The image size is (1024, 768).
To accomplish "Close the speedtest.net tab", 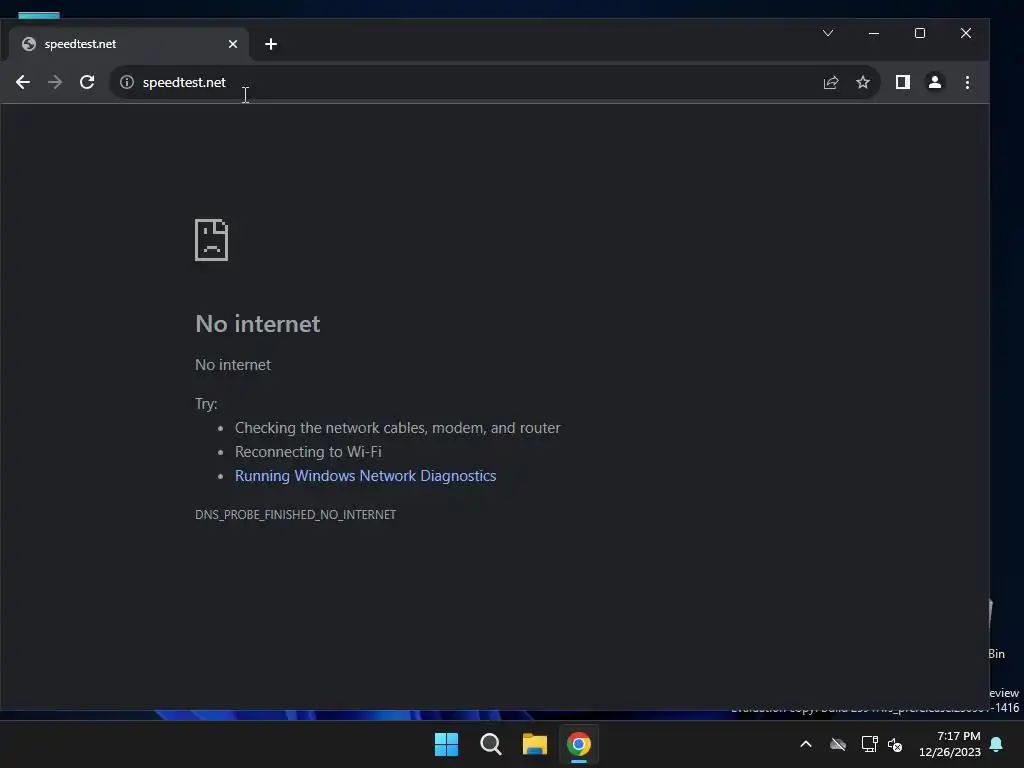I will pyautogui.click(x=233, y=44).
